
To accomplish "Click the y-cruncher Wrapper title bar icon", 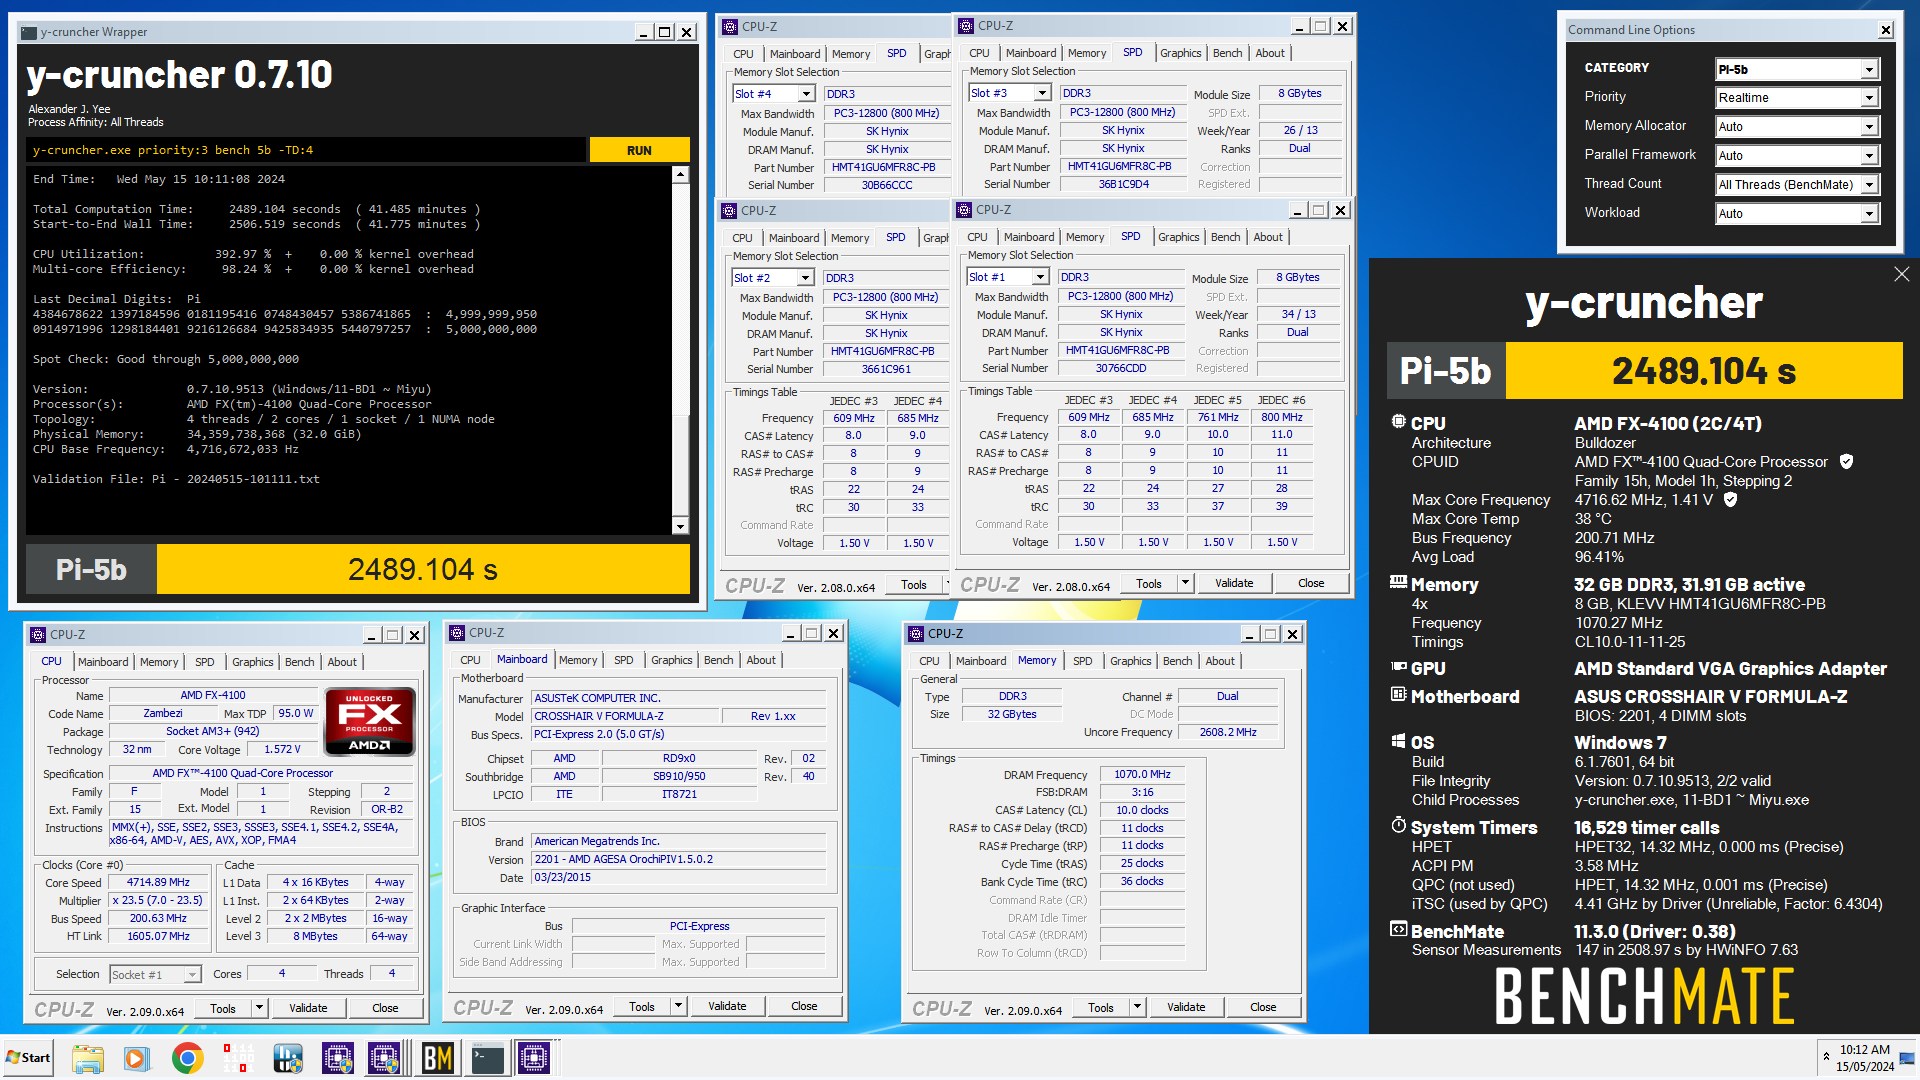I will (x=30, y=32).
